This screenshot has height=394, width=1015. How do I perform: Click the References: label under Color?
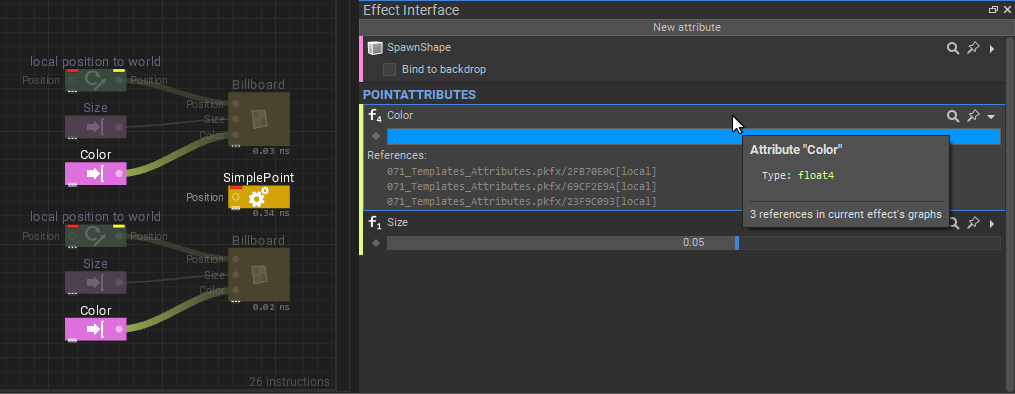tap(397, 156)
